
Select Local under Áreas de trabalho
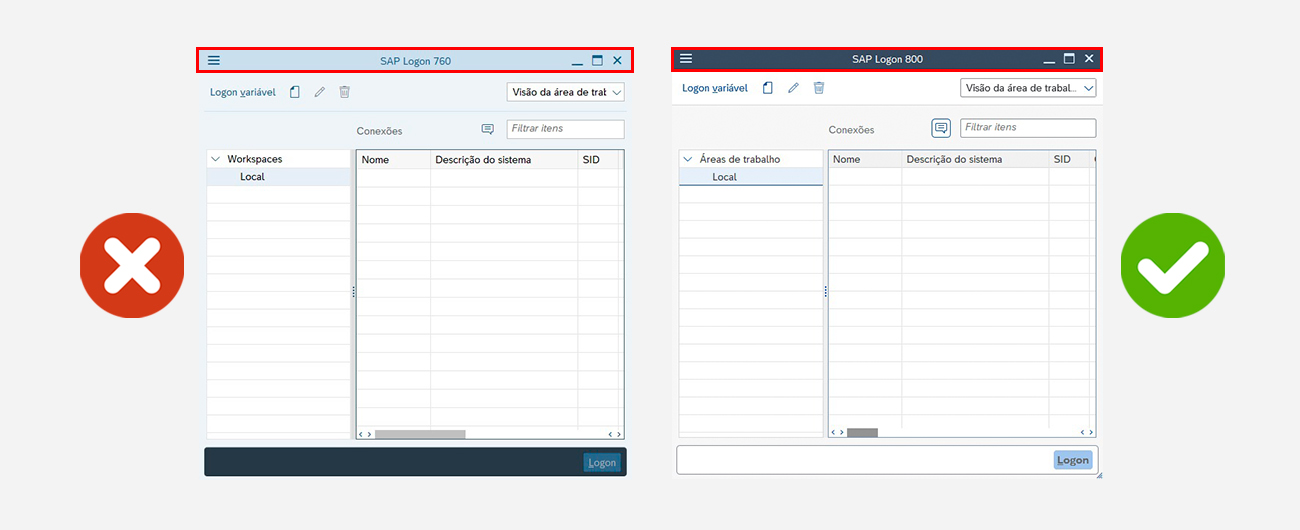pos(724,177)
